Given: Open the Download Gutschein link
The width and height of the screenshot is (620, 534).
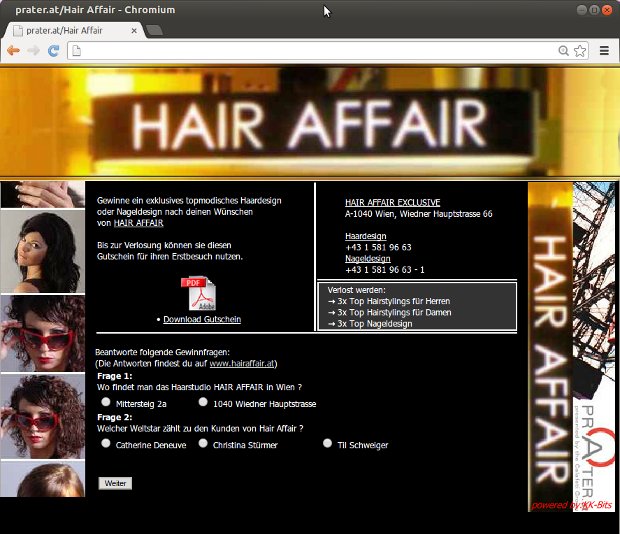Looking at the screenshot, I should click(x=202, y=319).
